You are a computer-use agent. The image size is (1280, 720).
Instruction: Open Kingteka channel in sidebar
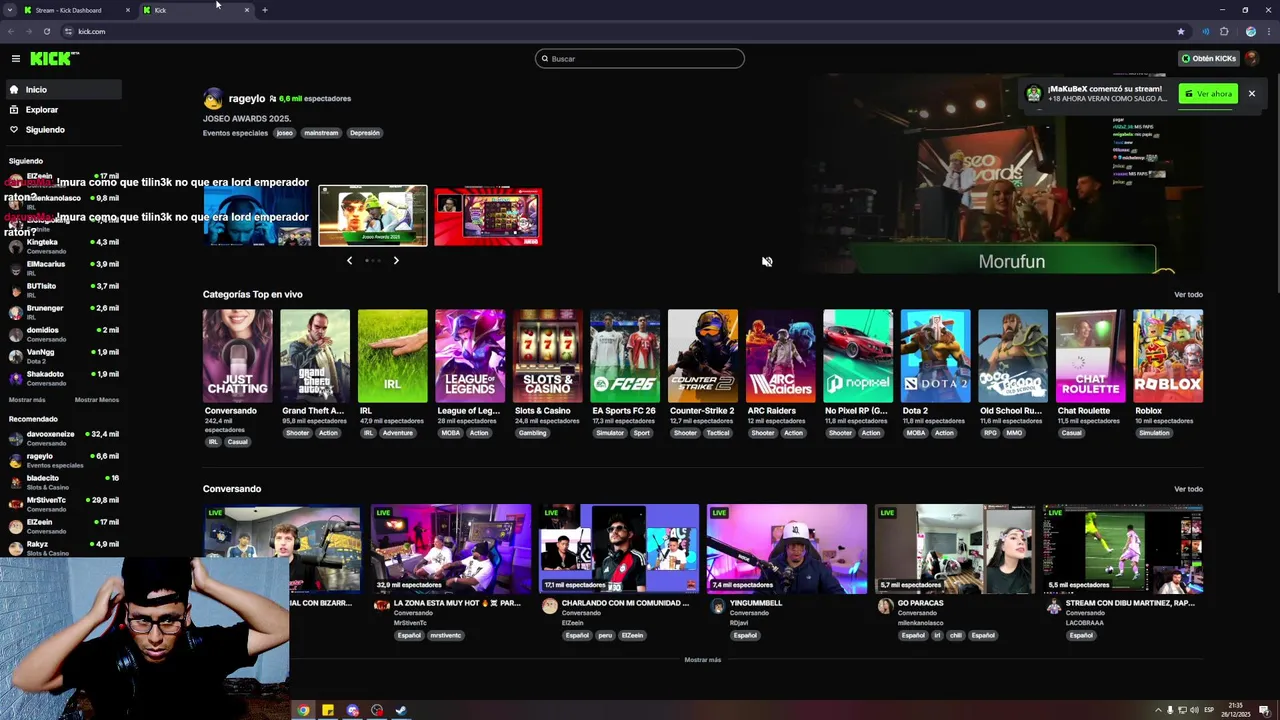pyautogui.click(x=63, y=246)
